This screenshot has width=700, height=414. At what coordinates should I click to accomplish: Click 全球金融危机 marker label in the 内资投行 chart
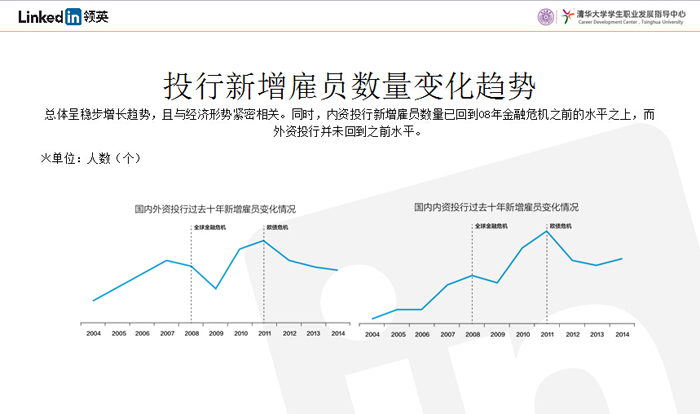pyautogui.click(x=490, y=226)
